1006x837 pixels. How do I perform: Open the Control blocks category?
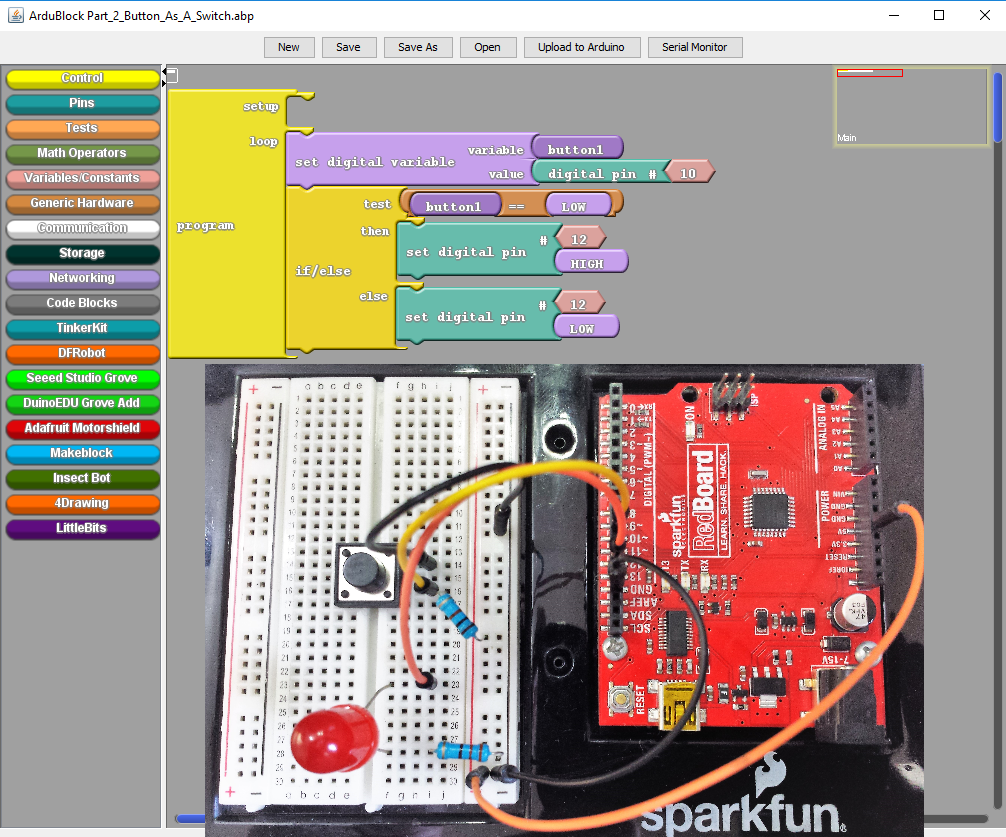click(82, 78)
